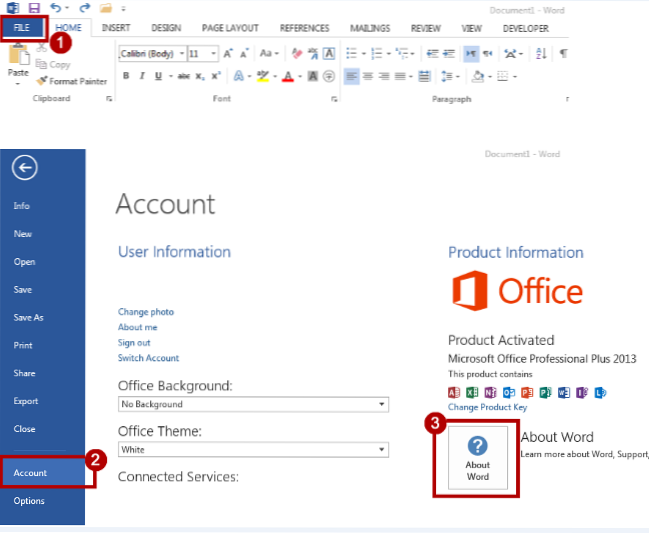Click the font color red A button
Image resolution: width=649 pixels, height=533 pixels.
[x=287, y=76]
